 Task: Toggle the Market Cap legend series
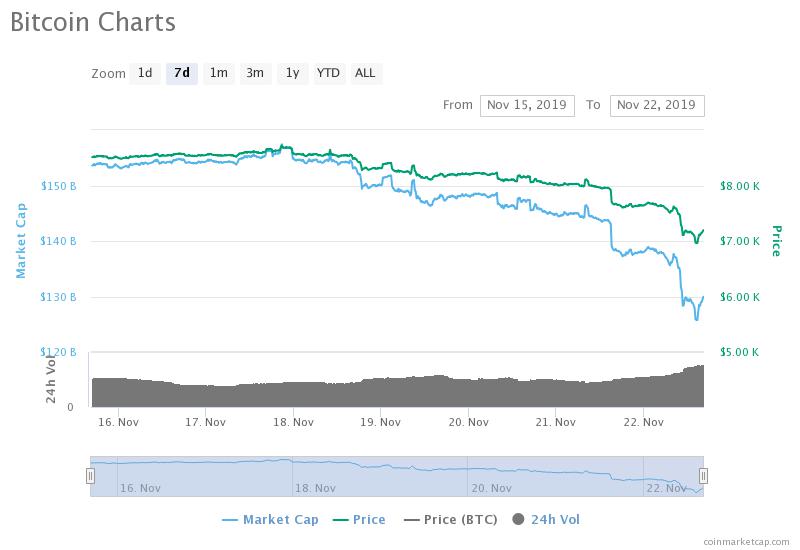pos(270,520)
